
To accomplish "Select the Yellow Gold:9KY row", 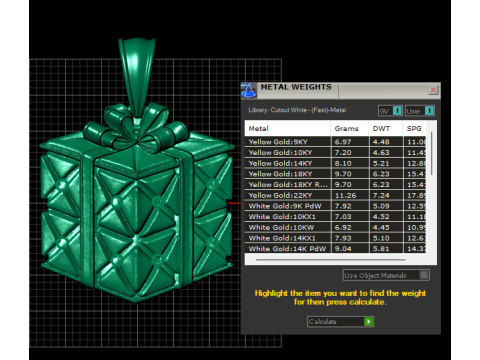I will 335,142.
